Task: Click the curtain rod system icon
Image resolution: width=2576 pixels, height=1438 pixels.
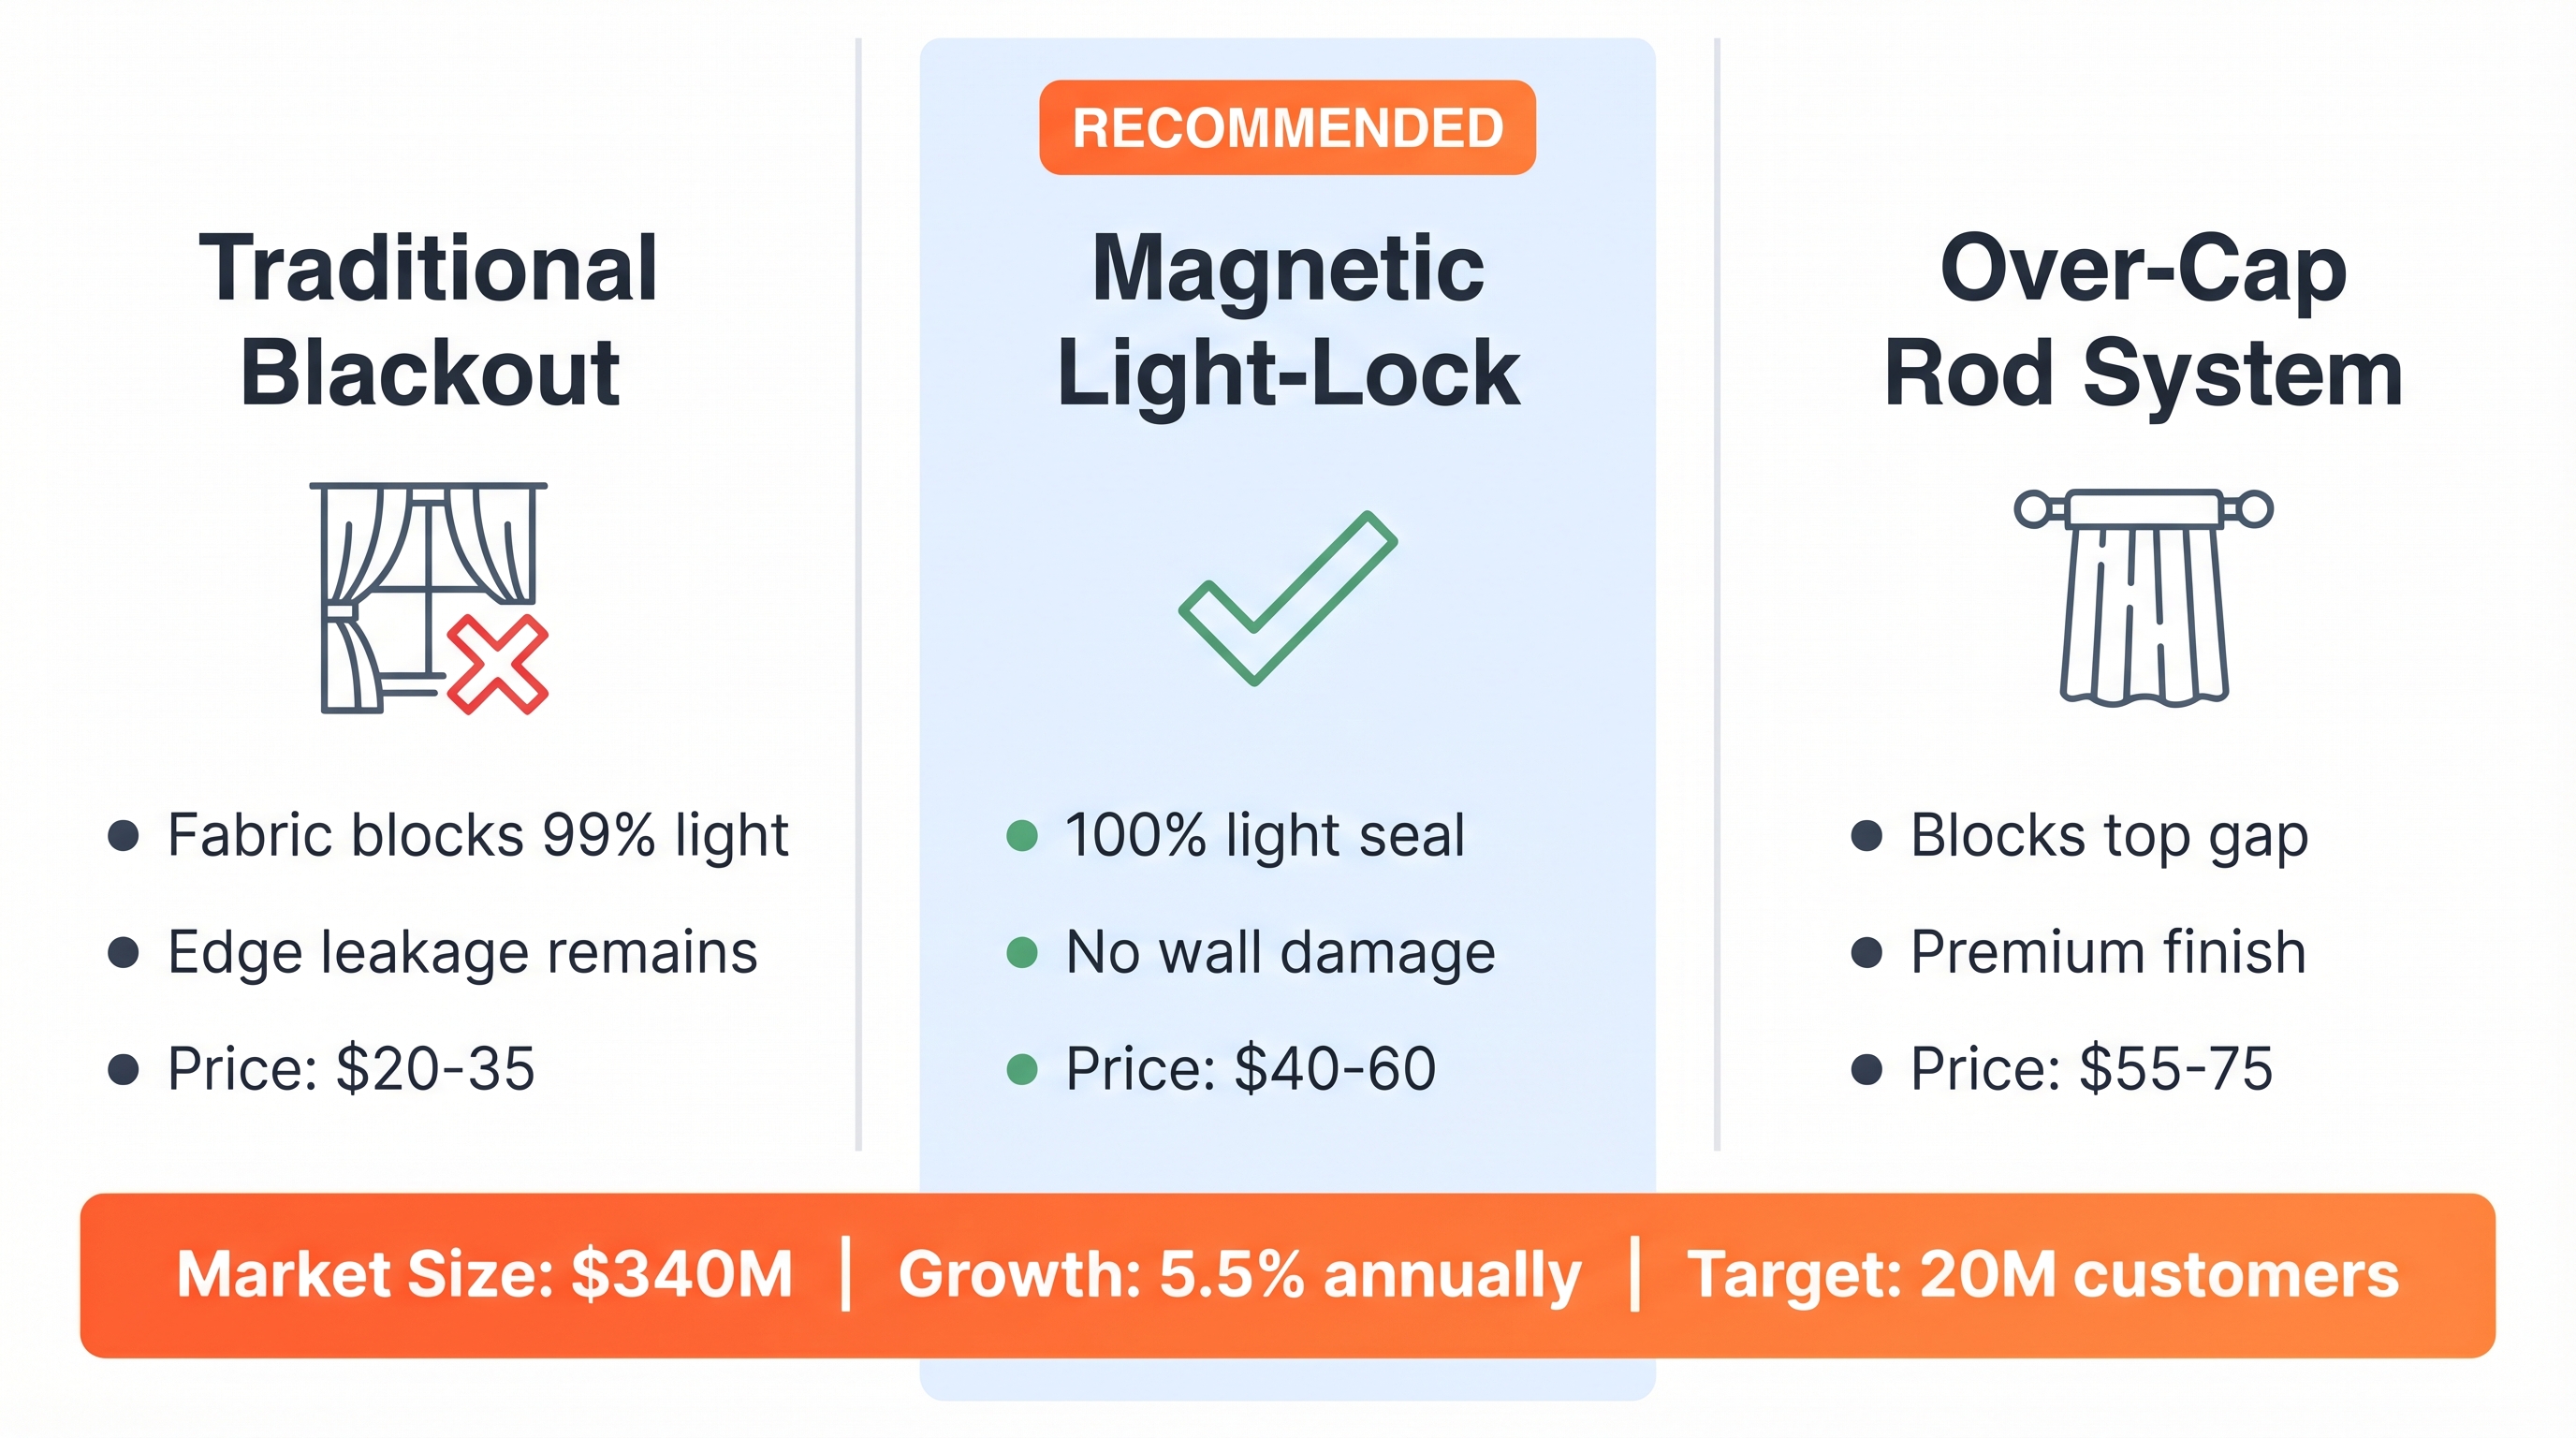Action: 2143,597
